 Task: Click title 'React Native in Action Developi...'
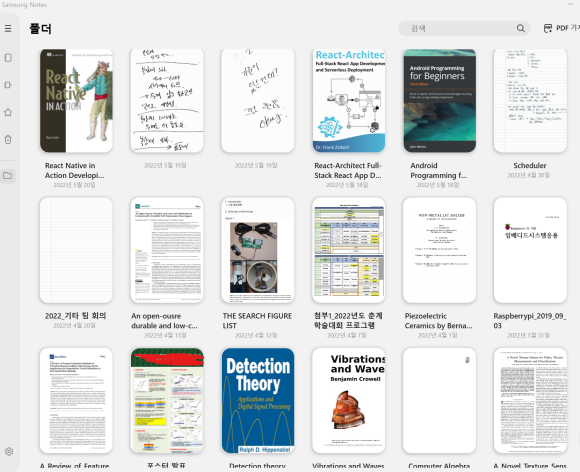coord(74,171)
